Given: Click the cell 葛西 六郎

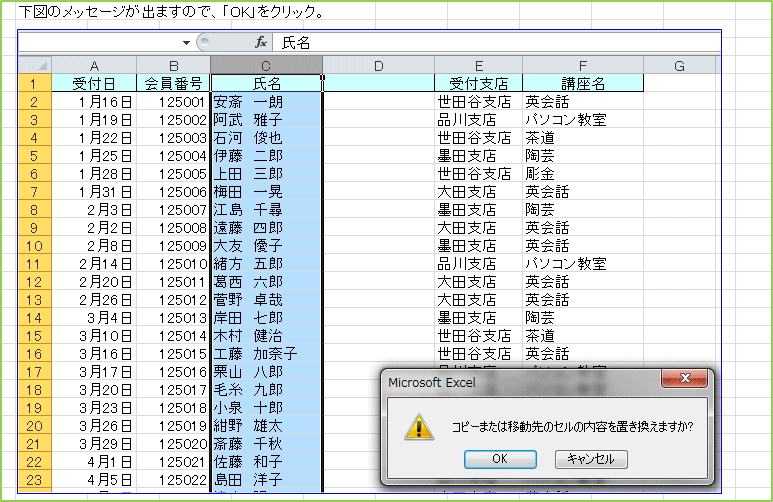Looking at the screenshot, I should click(x=266, y=282).
